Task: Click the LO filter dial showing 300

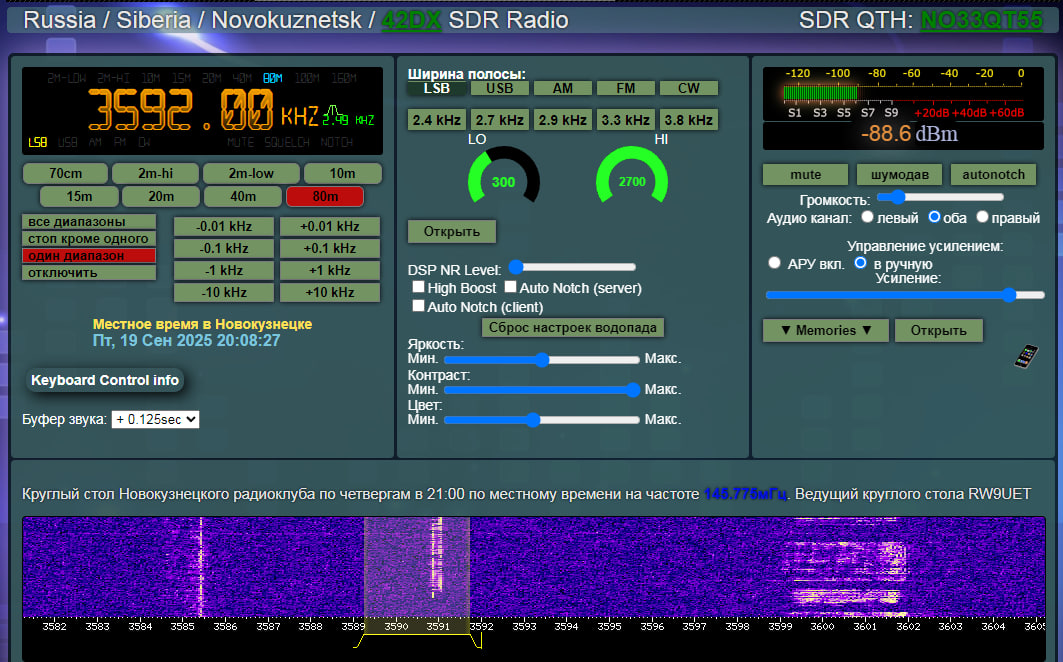Action: click(x=504, y=180)
